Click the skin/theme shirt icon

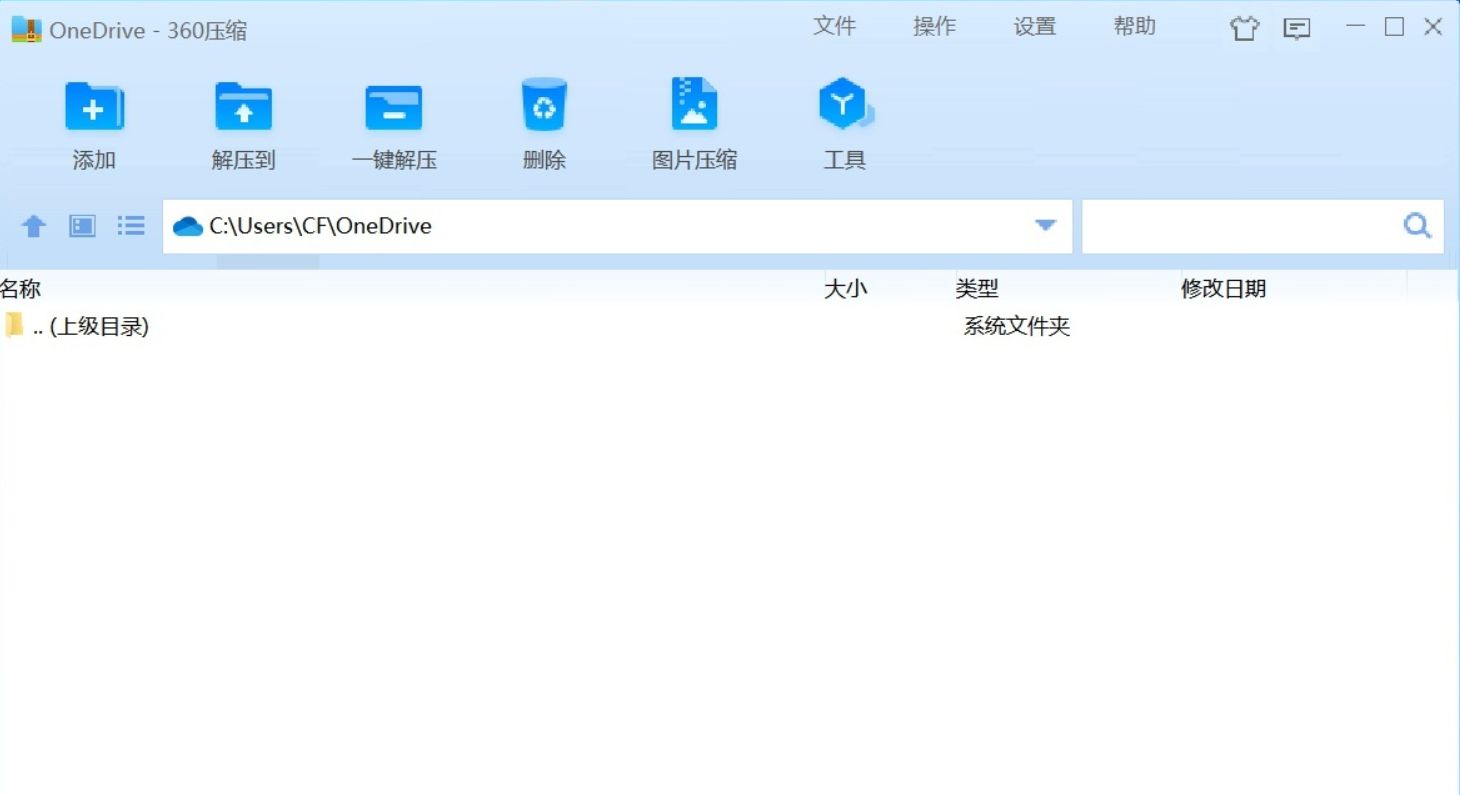tap(1244, 28)
